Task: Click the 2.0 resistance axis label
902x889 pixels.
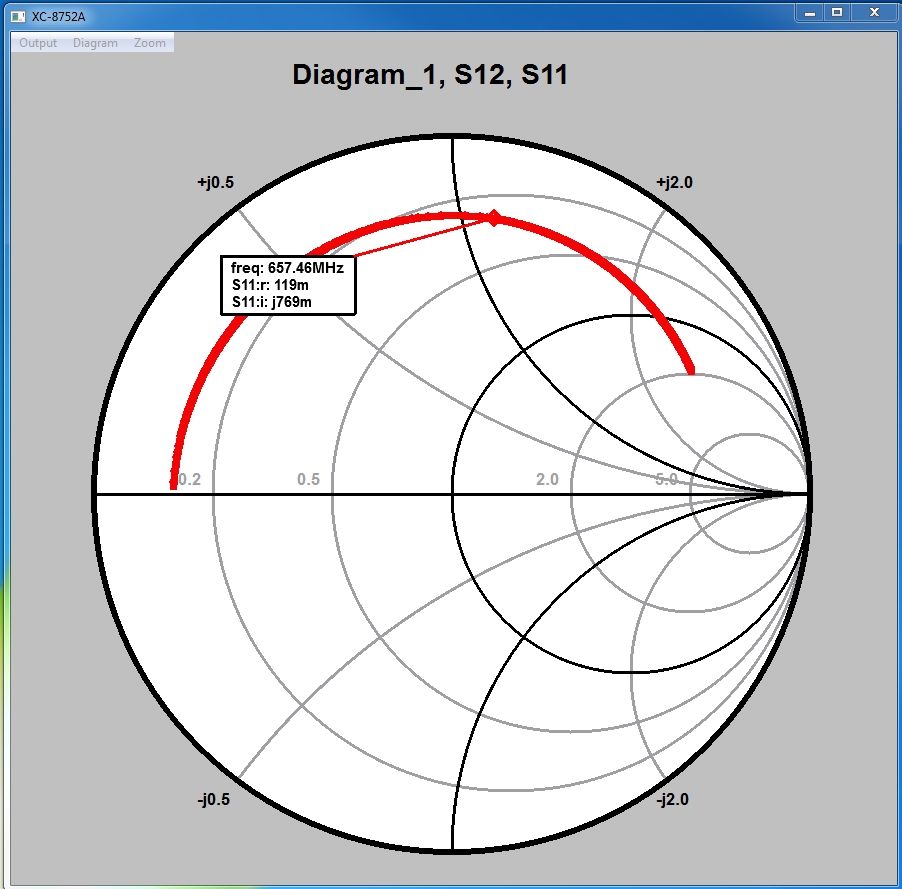Action: pyautogui.click(x=547, y=479)
